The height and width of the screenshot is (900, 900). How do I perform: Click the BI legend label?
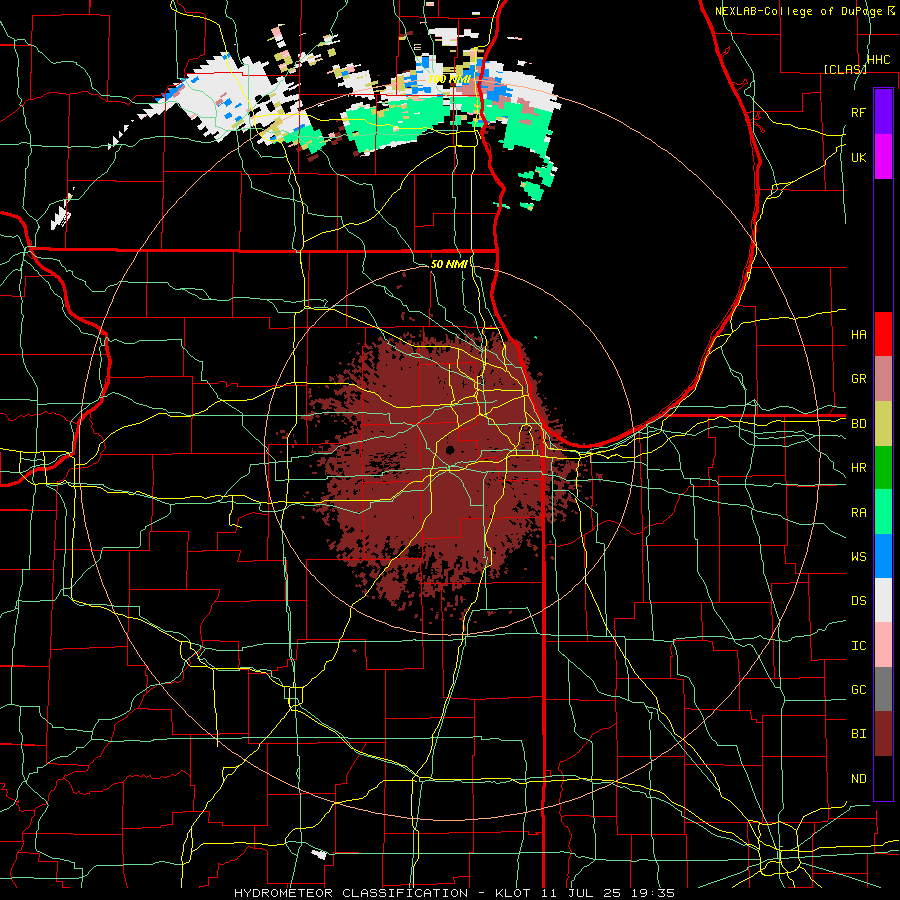click(x=858, y=734)
